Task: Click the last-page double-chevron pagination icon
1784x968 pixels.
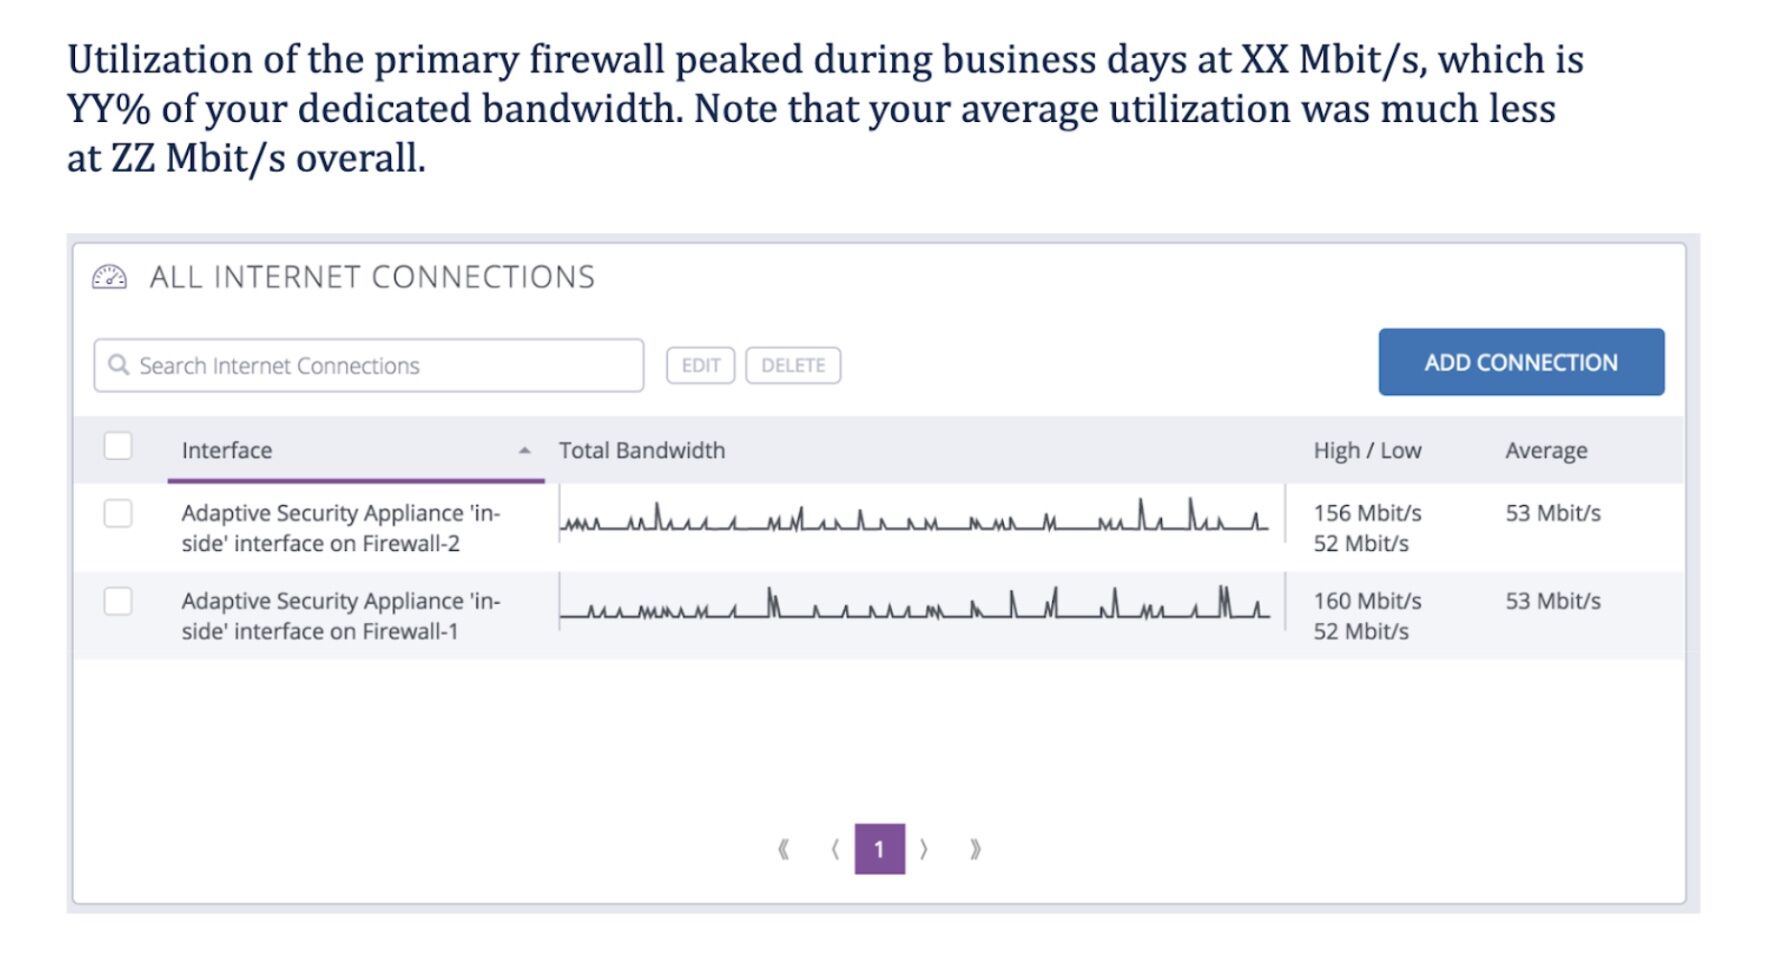Action: click(973, 848)
